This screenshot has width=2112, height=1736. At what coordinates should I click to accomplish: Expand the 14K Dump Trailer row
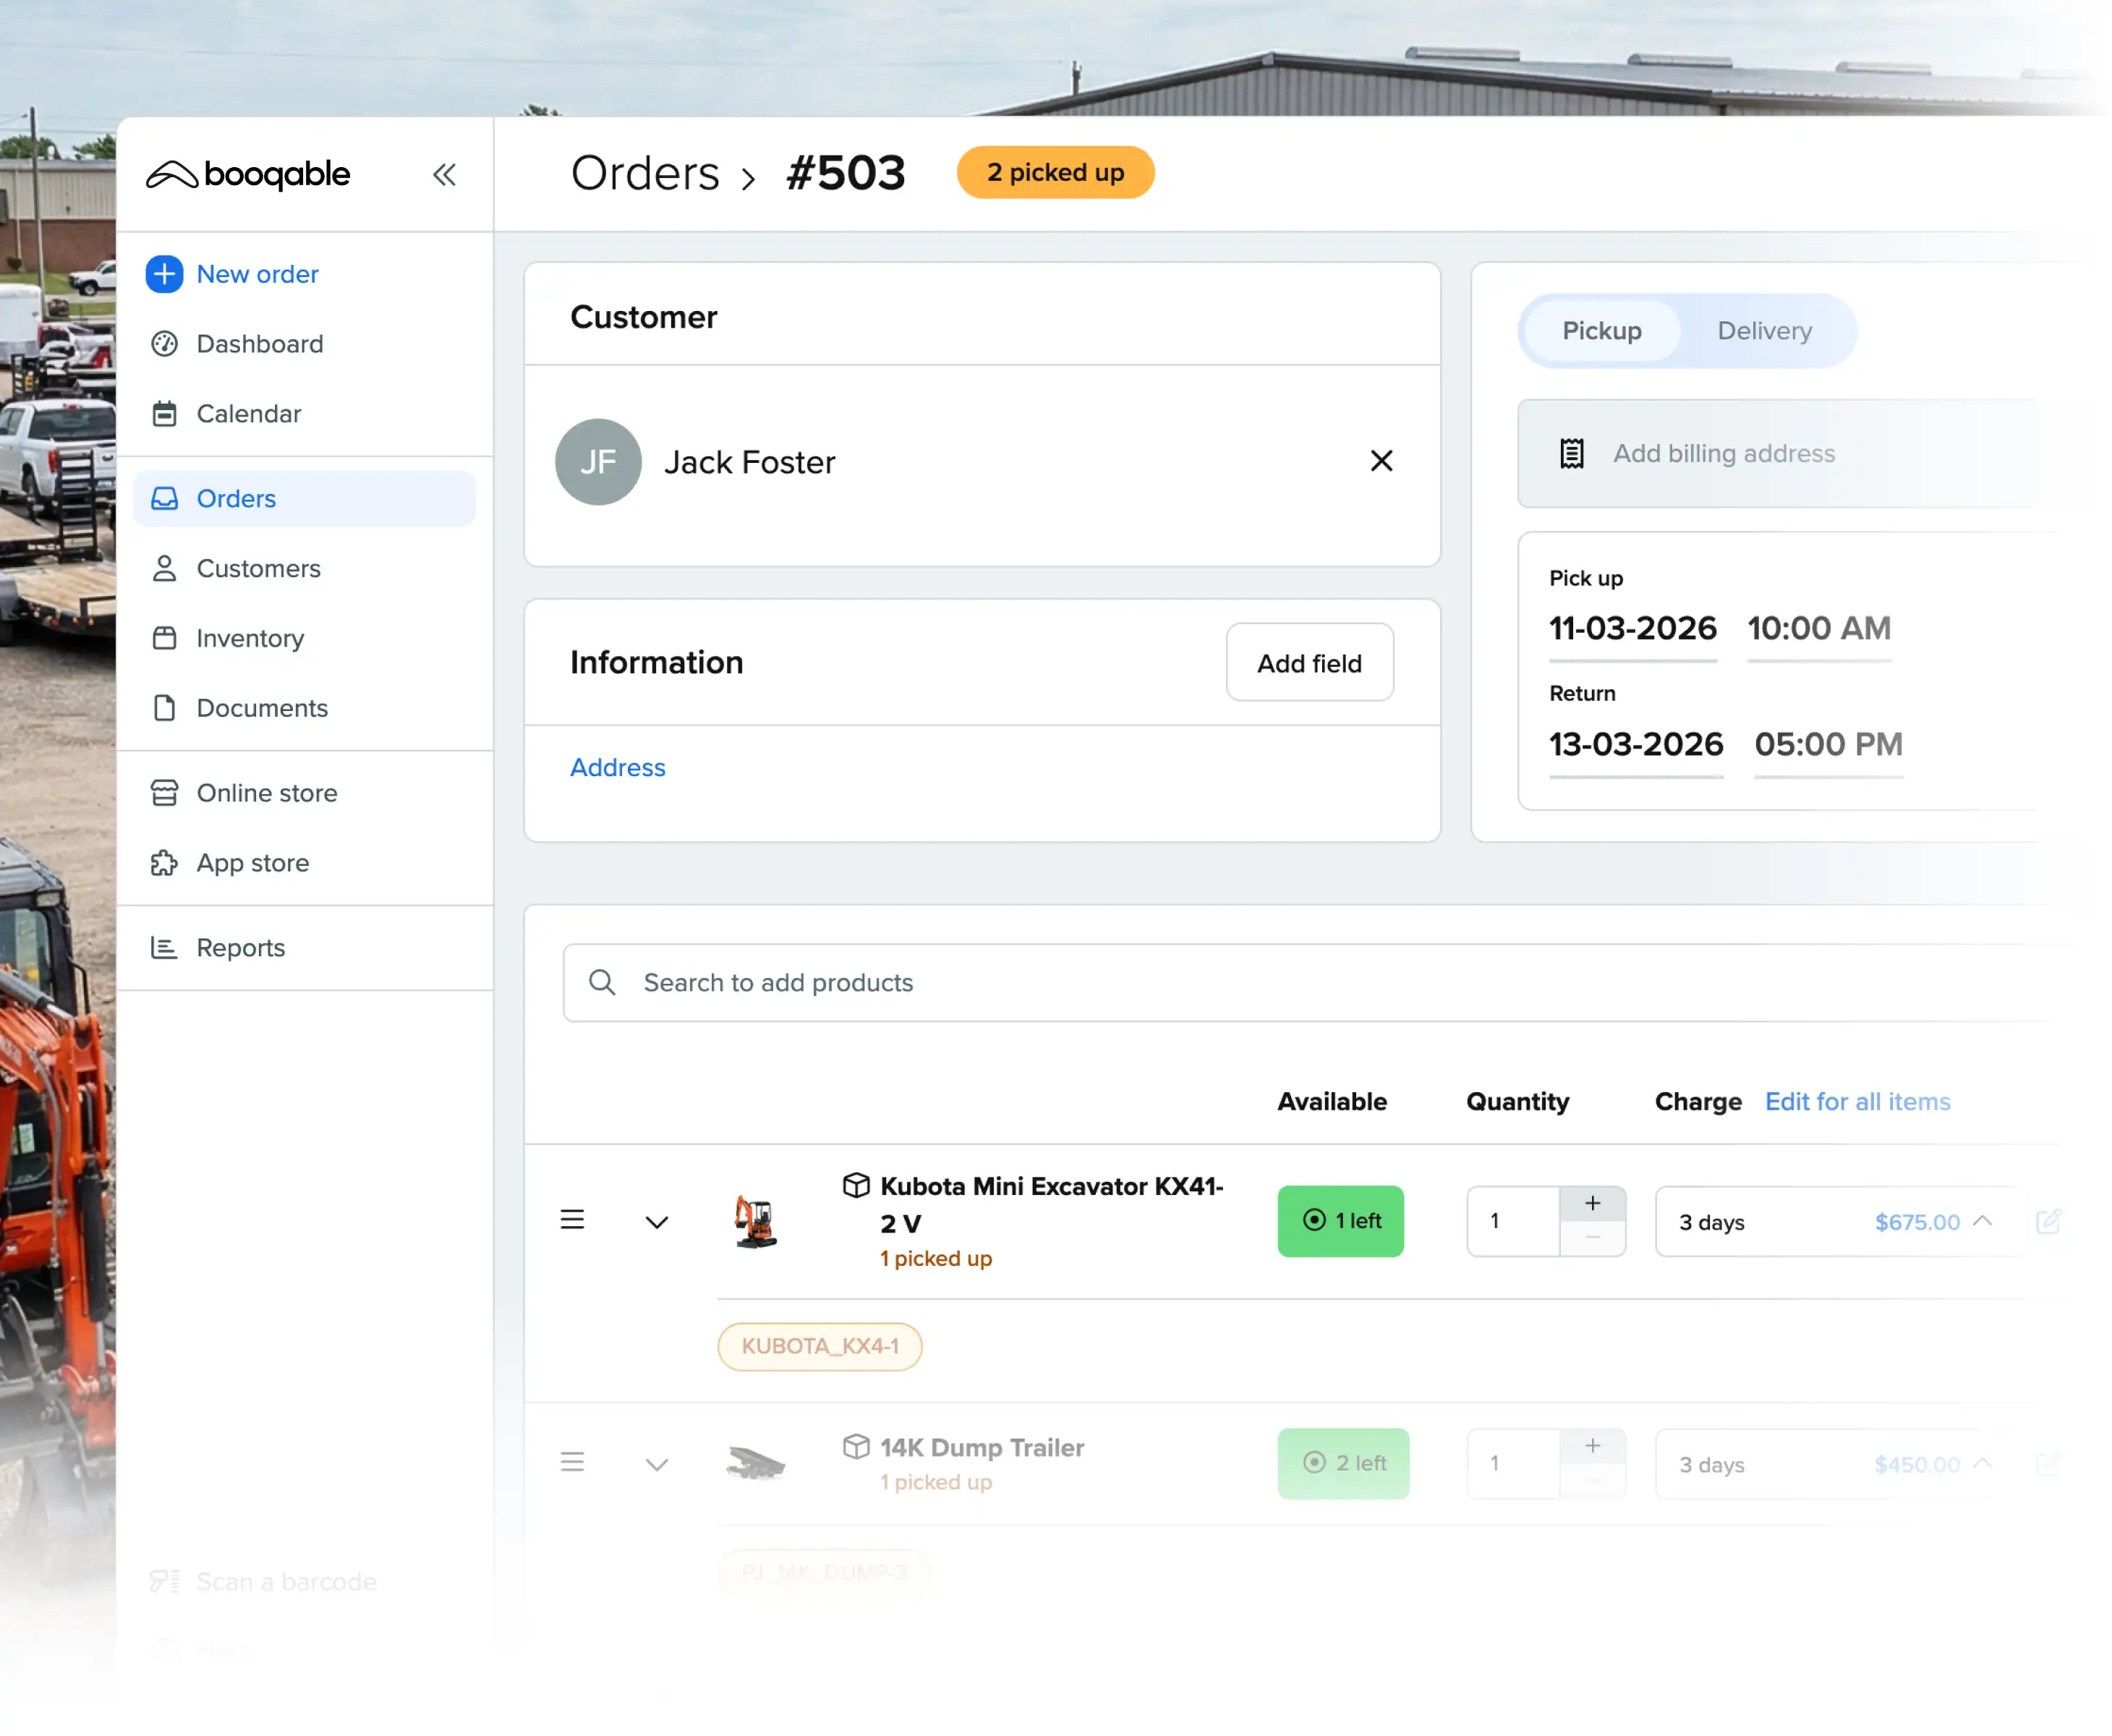[657, 1463]
